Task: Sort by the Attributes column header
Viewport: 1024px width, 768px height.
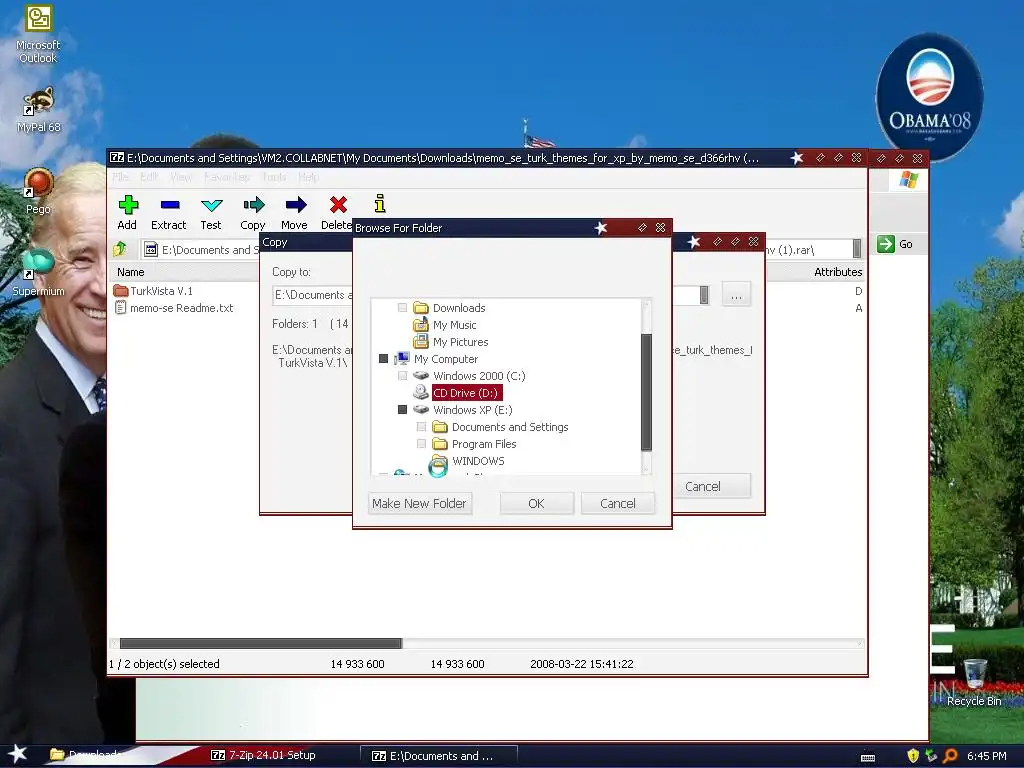Action: coord(838,272)
